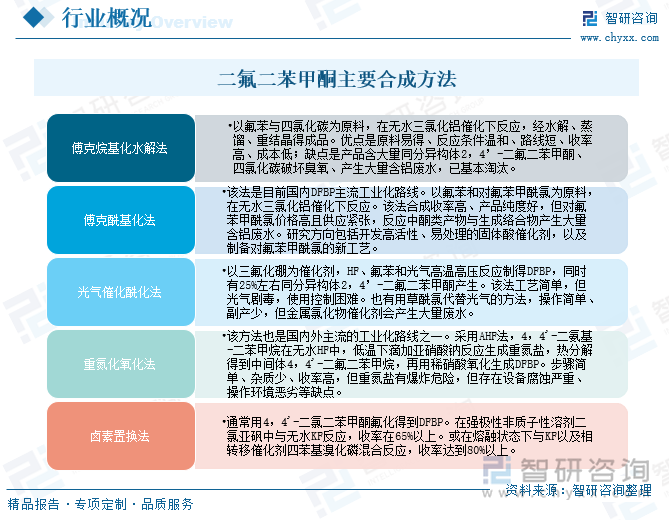Click the 智研咨询 logo icon at top right

tap(590, 18)
